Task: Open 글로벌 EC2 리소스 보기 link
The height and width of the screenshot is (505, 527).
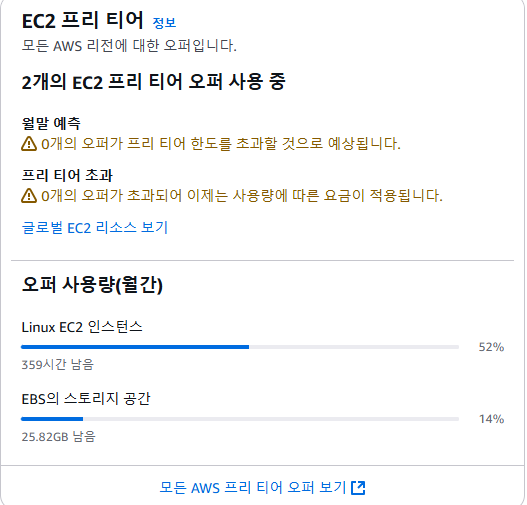Action: (94, 227)
